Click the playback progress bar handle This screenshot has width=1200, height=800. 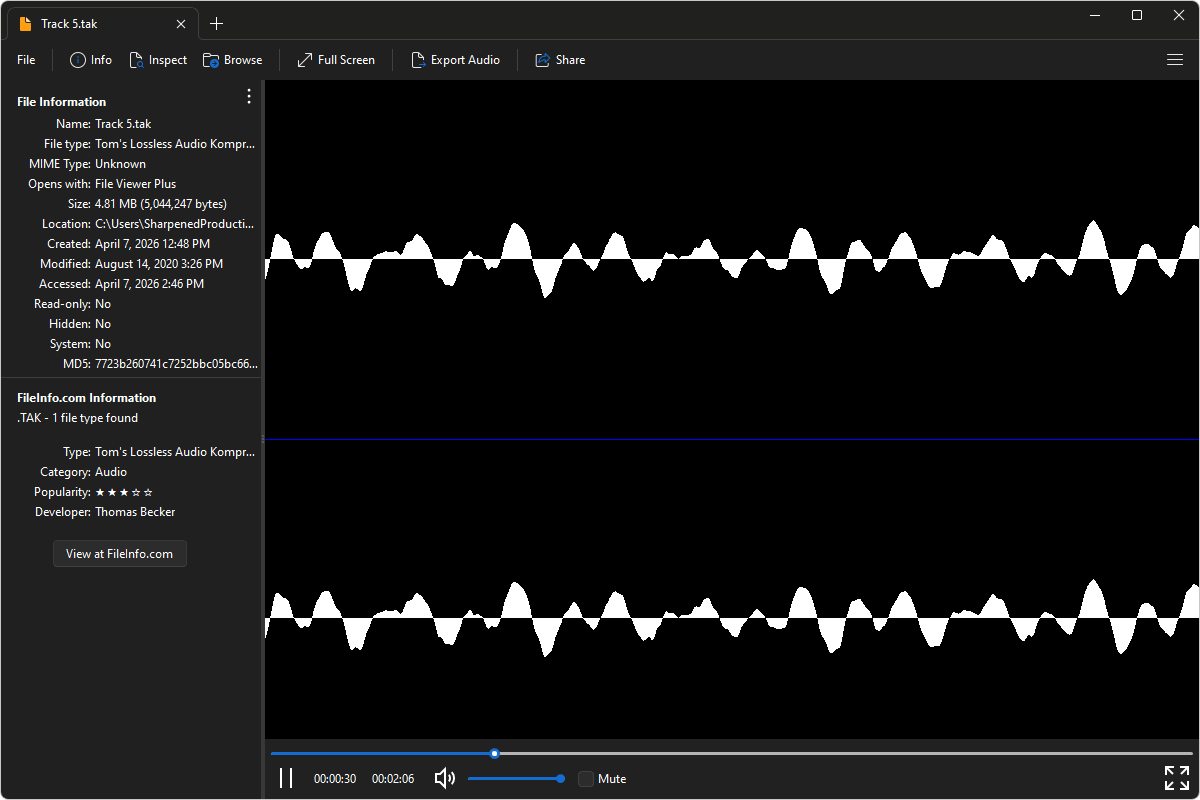(x=494, y=753)
